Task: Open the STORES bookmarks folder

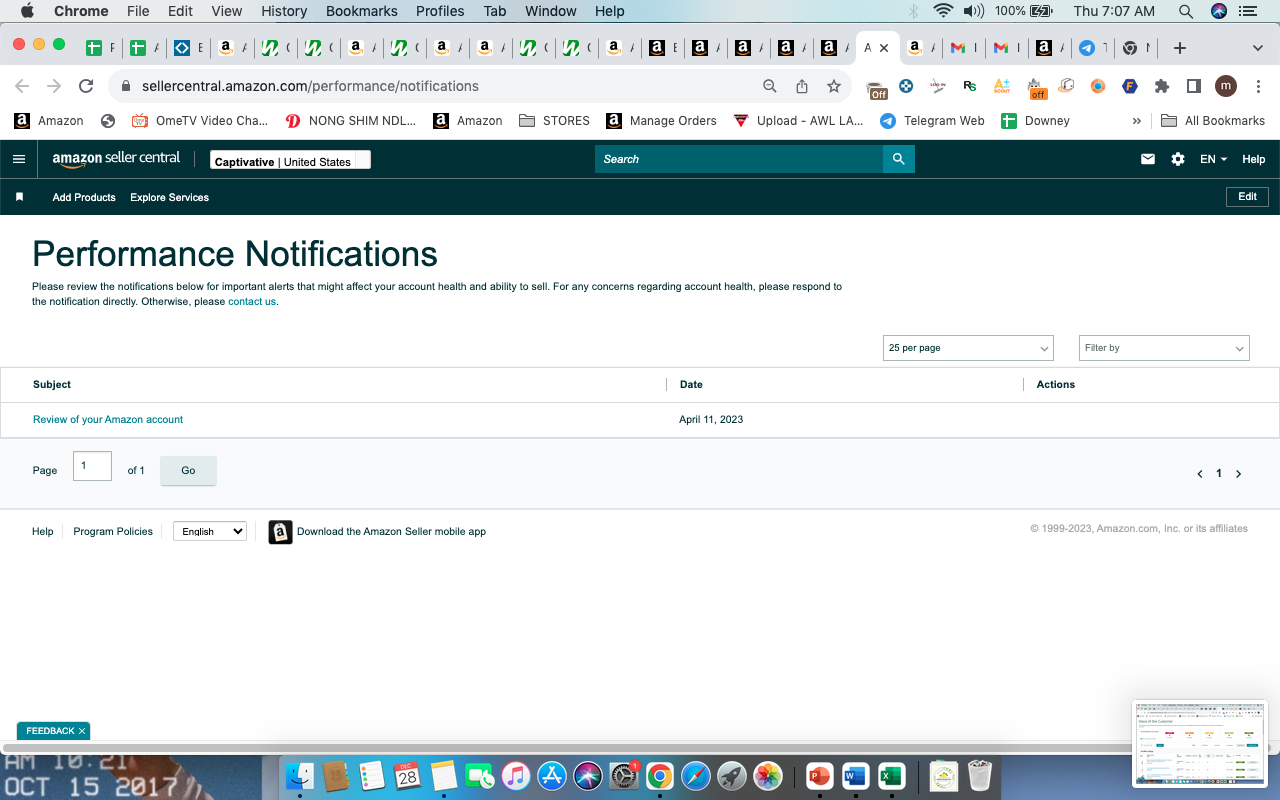Action: 555,121
